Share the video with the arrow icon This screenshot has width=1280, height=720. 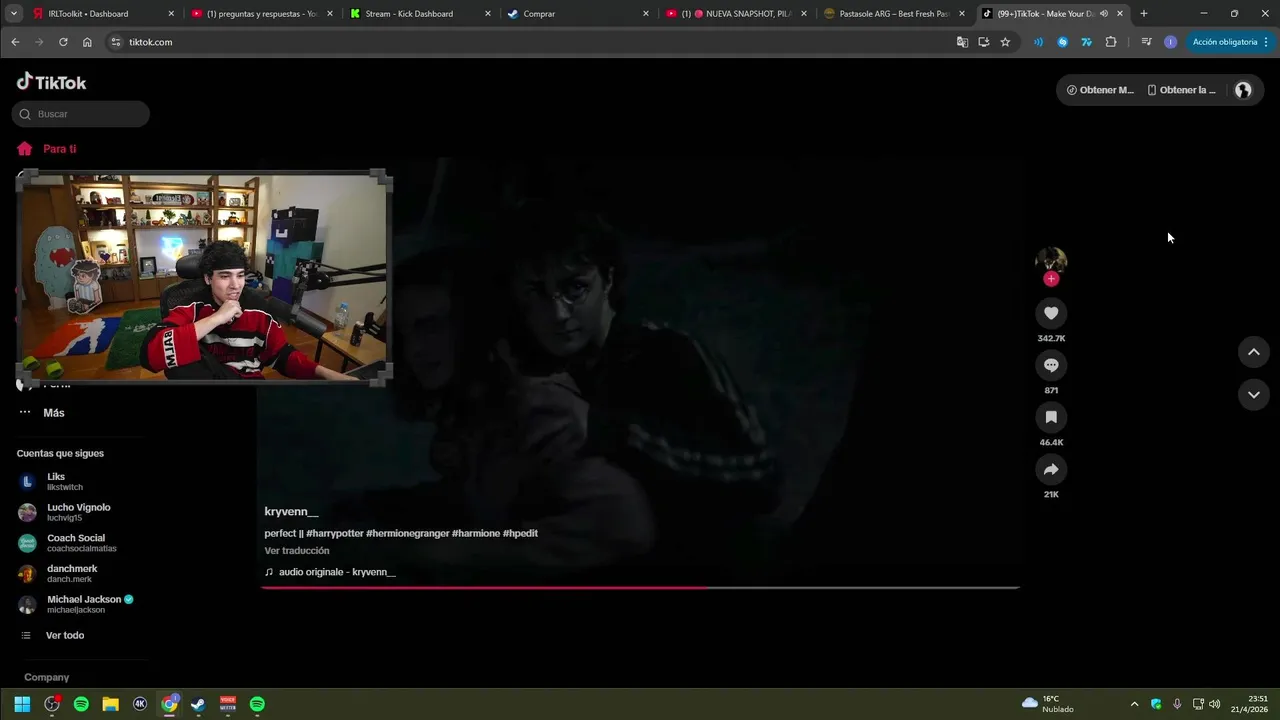(x=1051, y=469)
